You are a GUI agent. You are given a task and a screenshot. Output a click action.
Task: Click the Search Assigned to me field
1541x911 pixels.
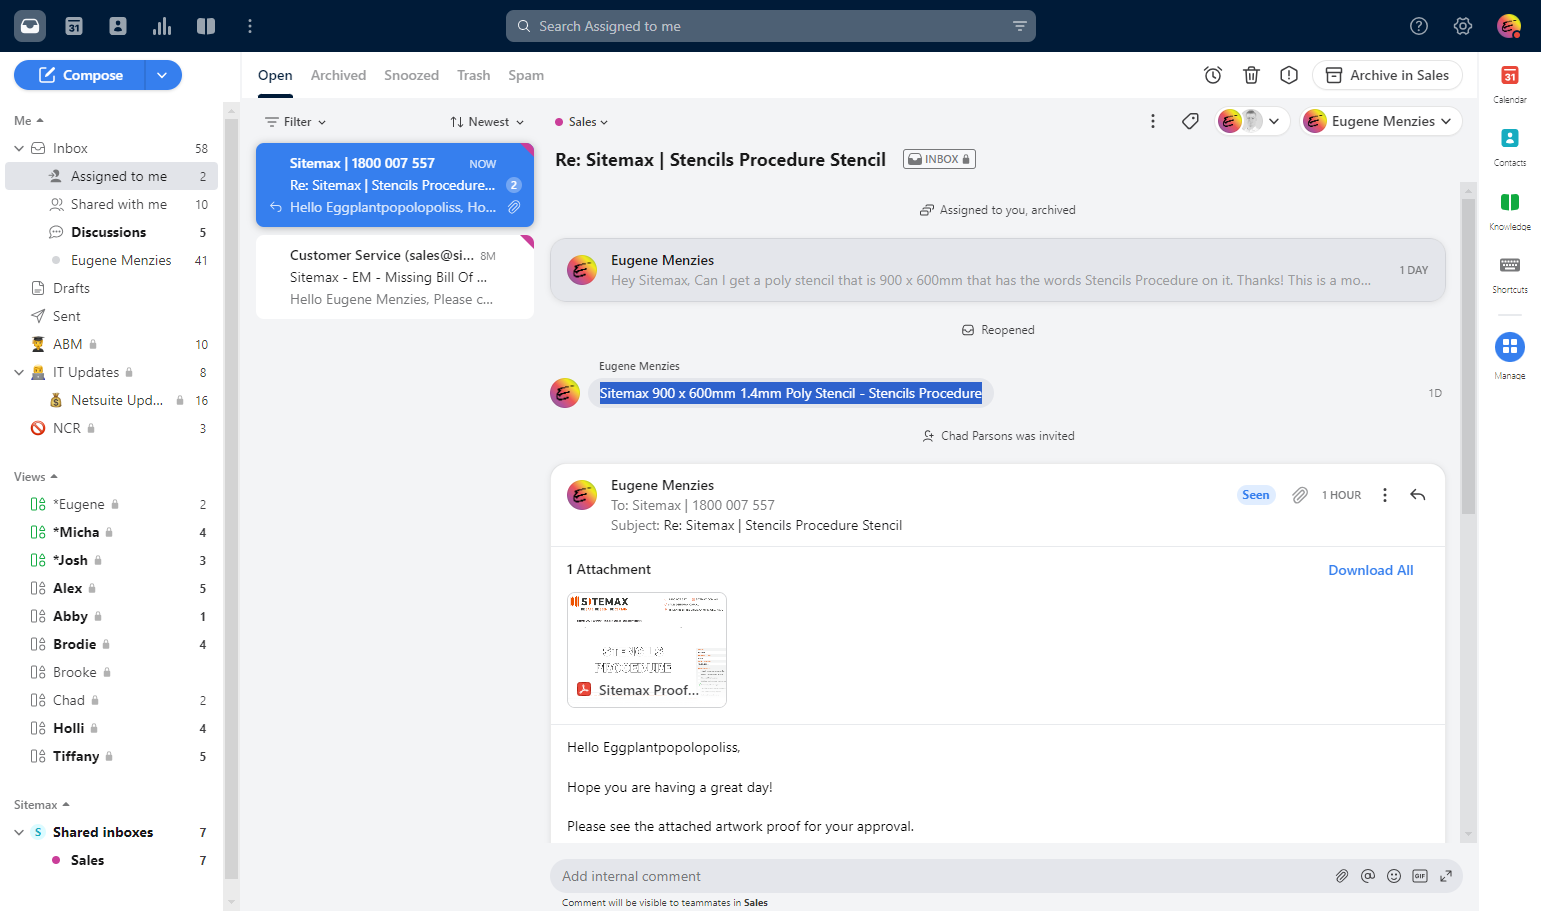pyautogui.click(x=771, y=26)
